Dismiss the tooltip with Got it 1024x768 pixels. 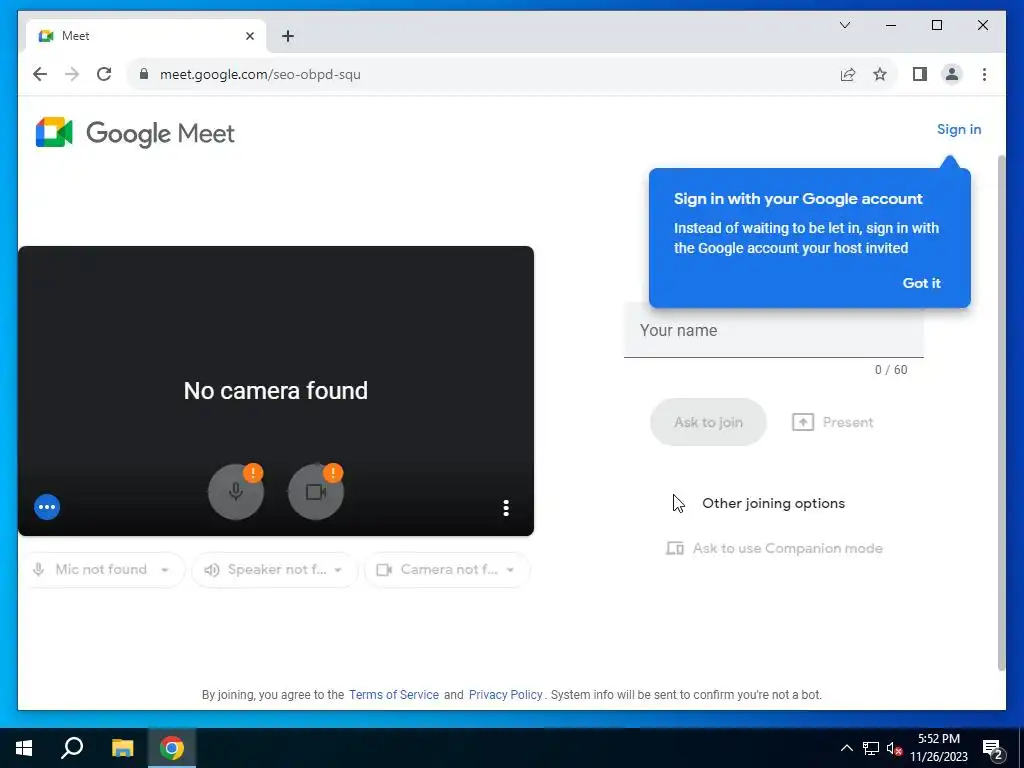(x=921, y=283)
